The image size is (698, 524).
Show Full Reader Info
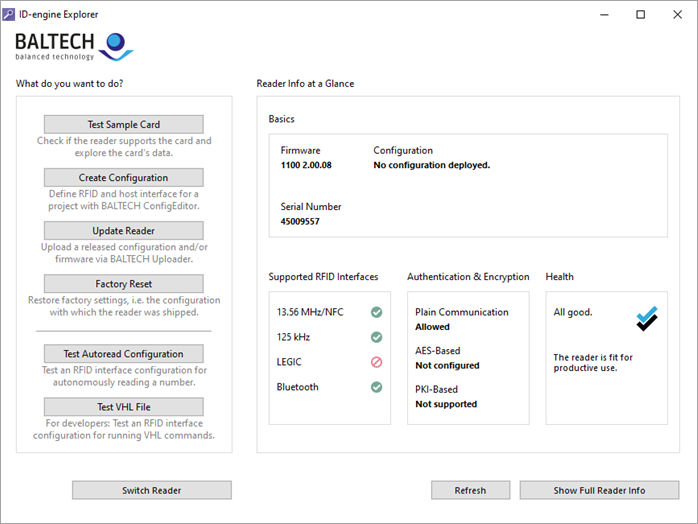[599, 490]
